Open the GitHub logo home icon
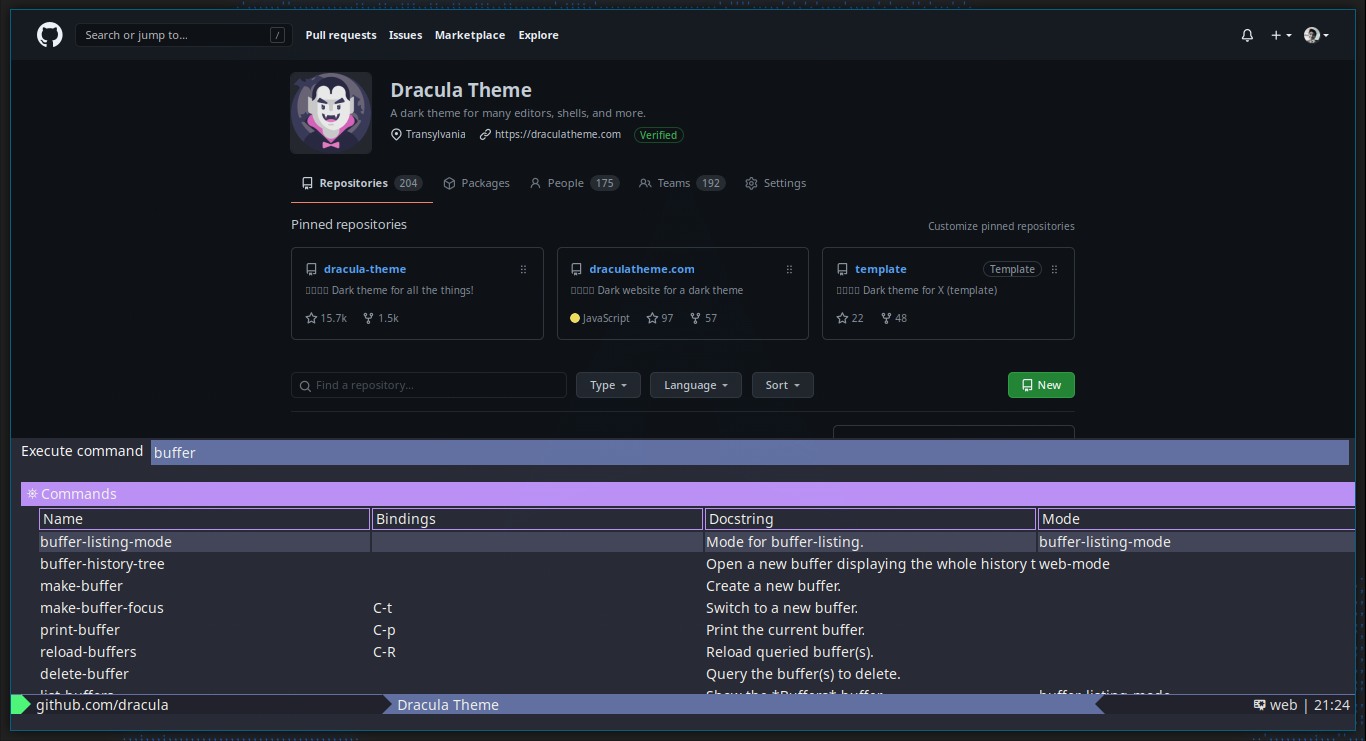The height and width of the screenshot is (741, 1366). tap(50, 35)
